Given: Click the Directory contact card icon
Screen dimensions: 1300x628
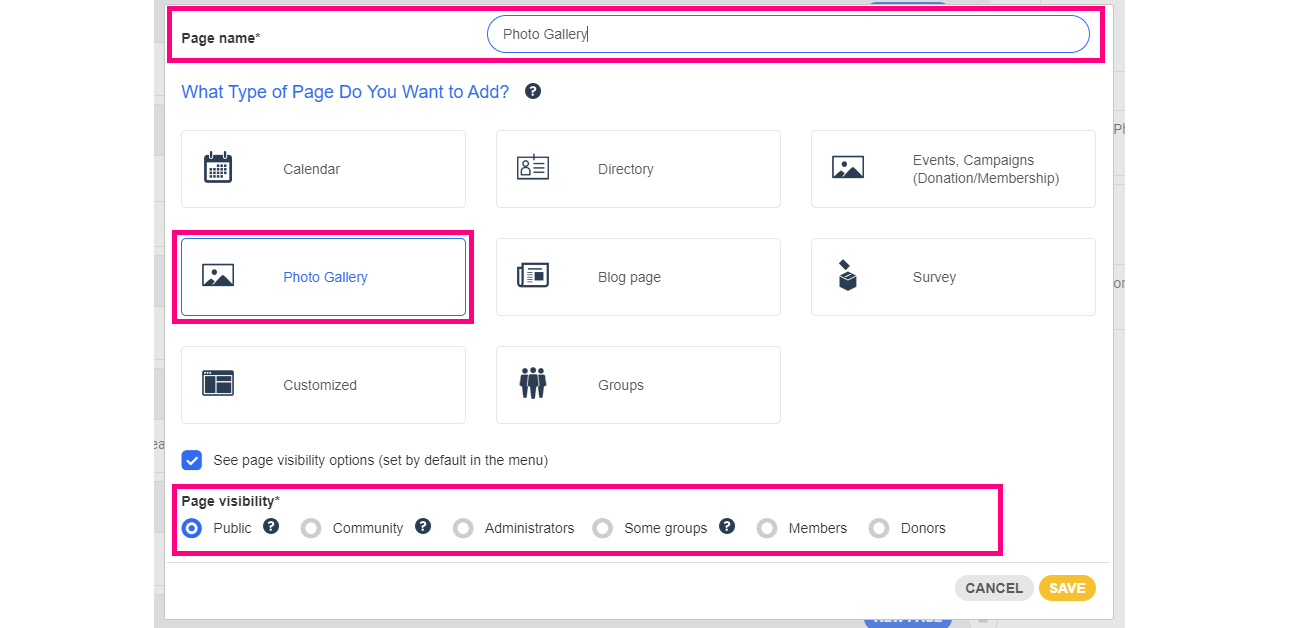Looking at the screenshot, I should point(533,167).
